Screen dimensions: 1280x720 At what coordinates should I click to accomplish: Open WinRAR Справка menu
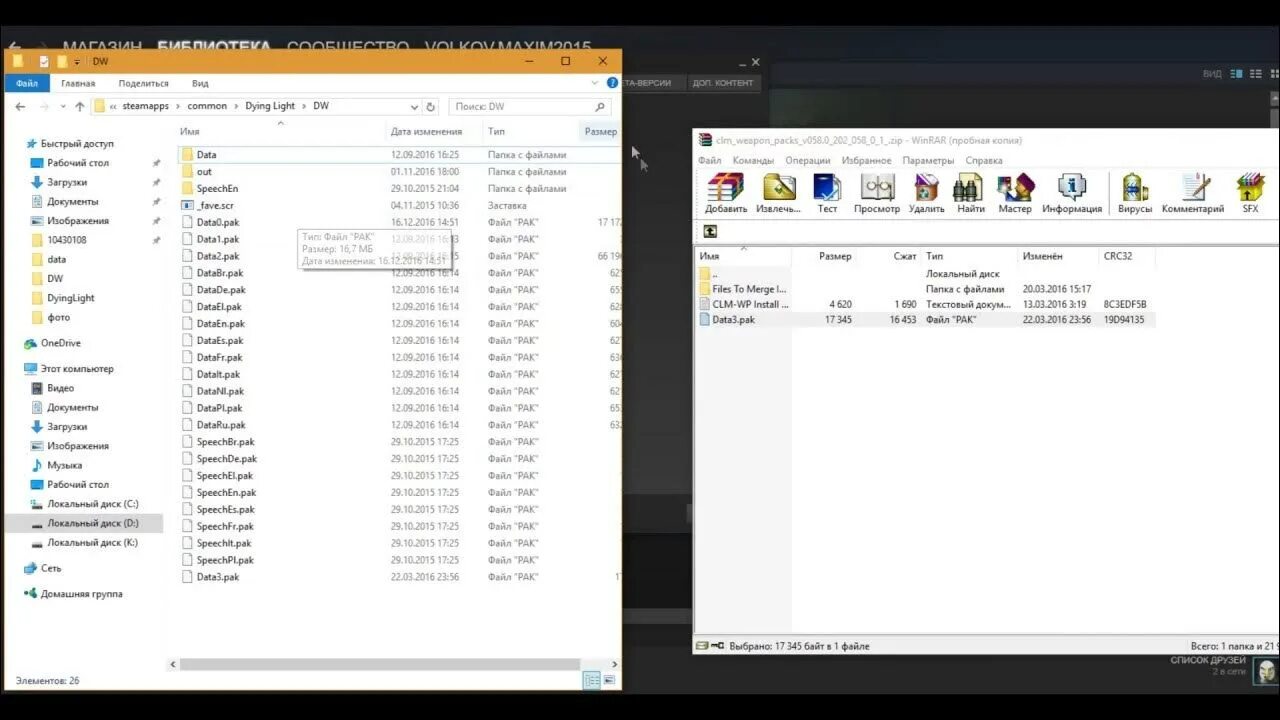click(984, 160)
